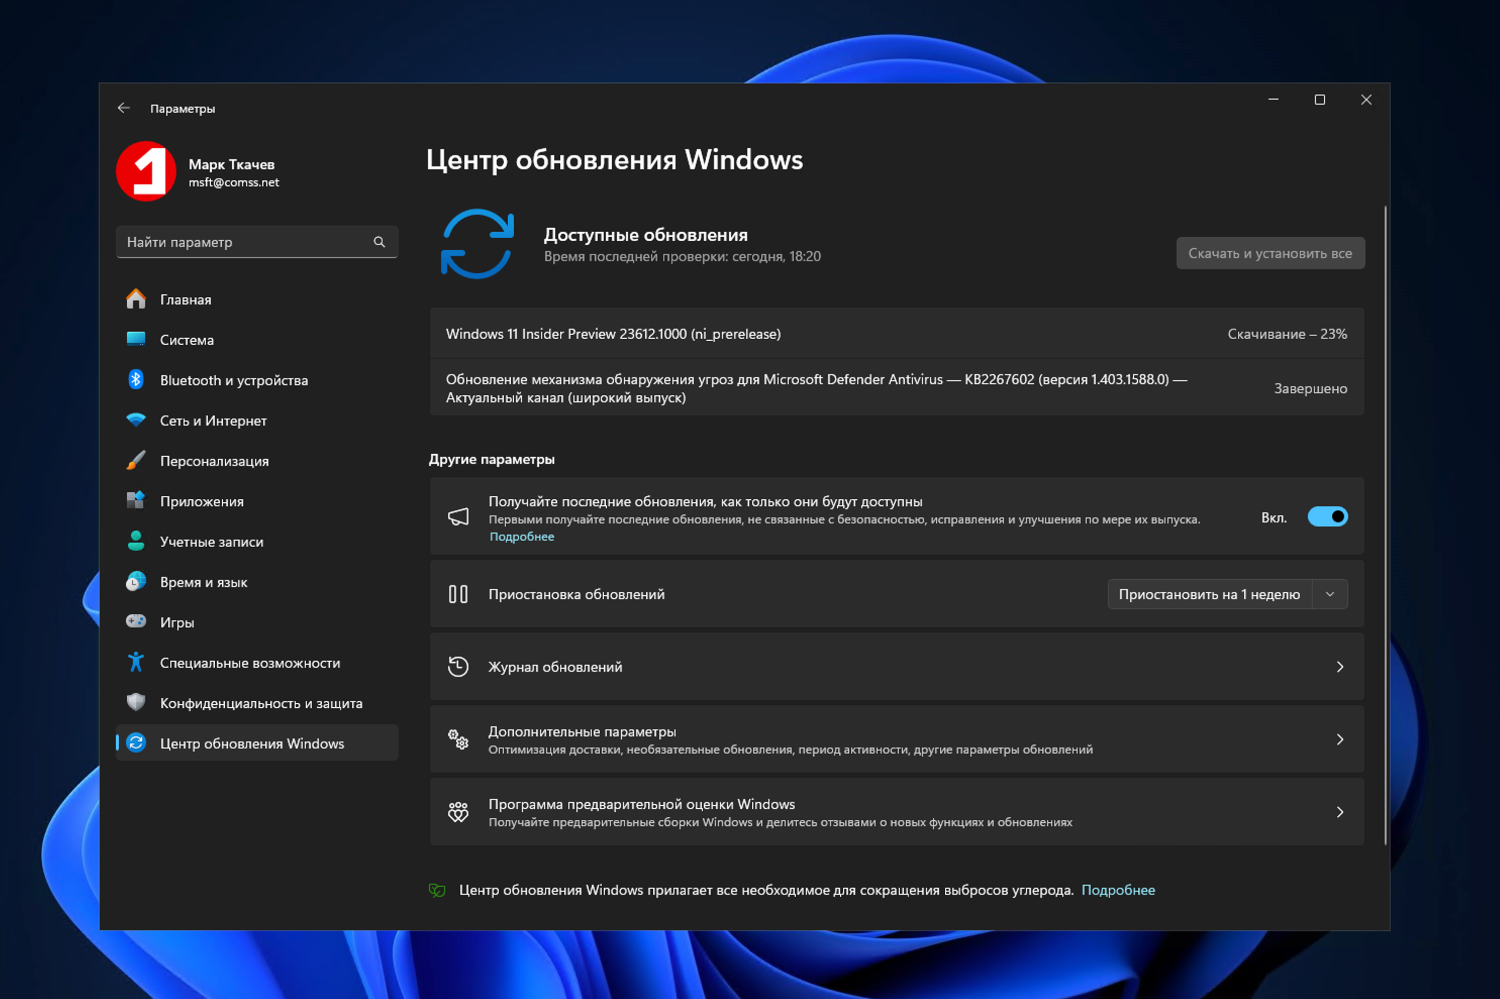1500x999 pixels.
Task: Click the Персонализация brush icon
Action: [x=137, y=460]
